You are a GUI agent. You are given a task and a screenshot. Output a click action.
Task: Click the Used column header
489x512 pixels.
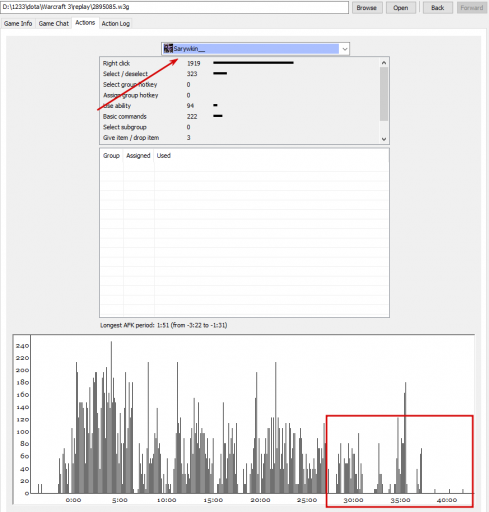(164, 156)
